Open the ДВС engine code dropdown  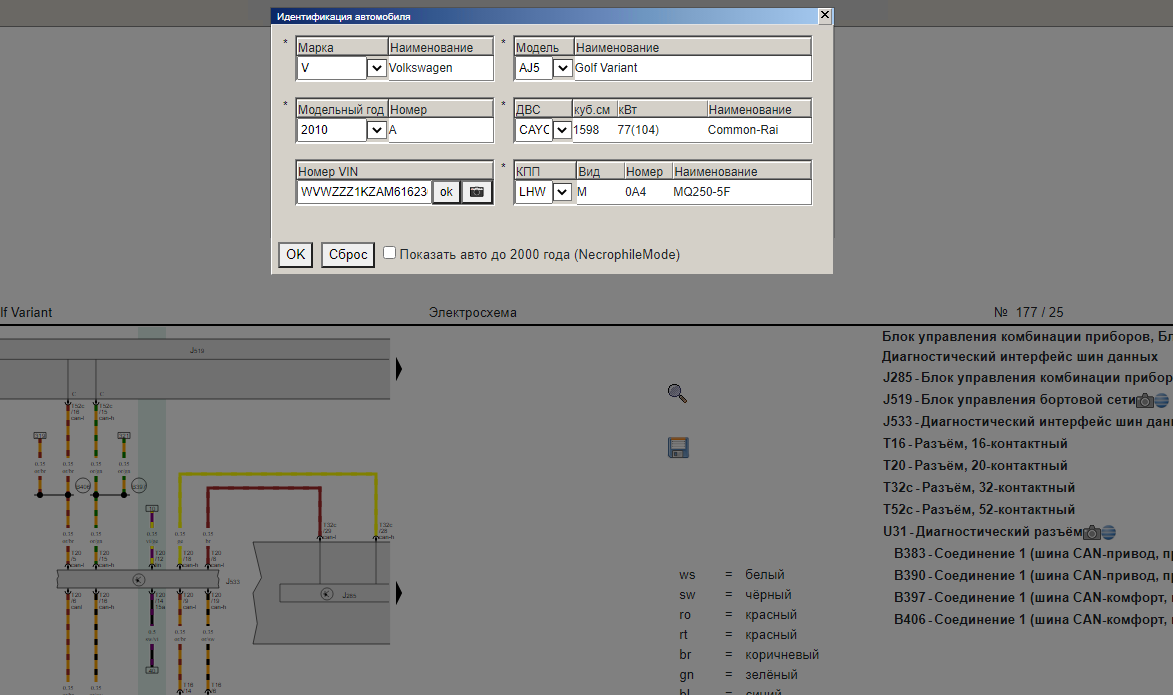562,130
